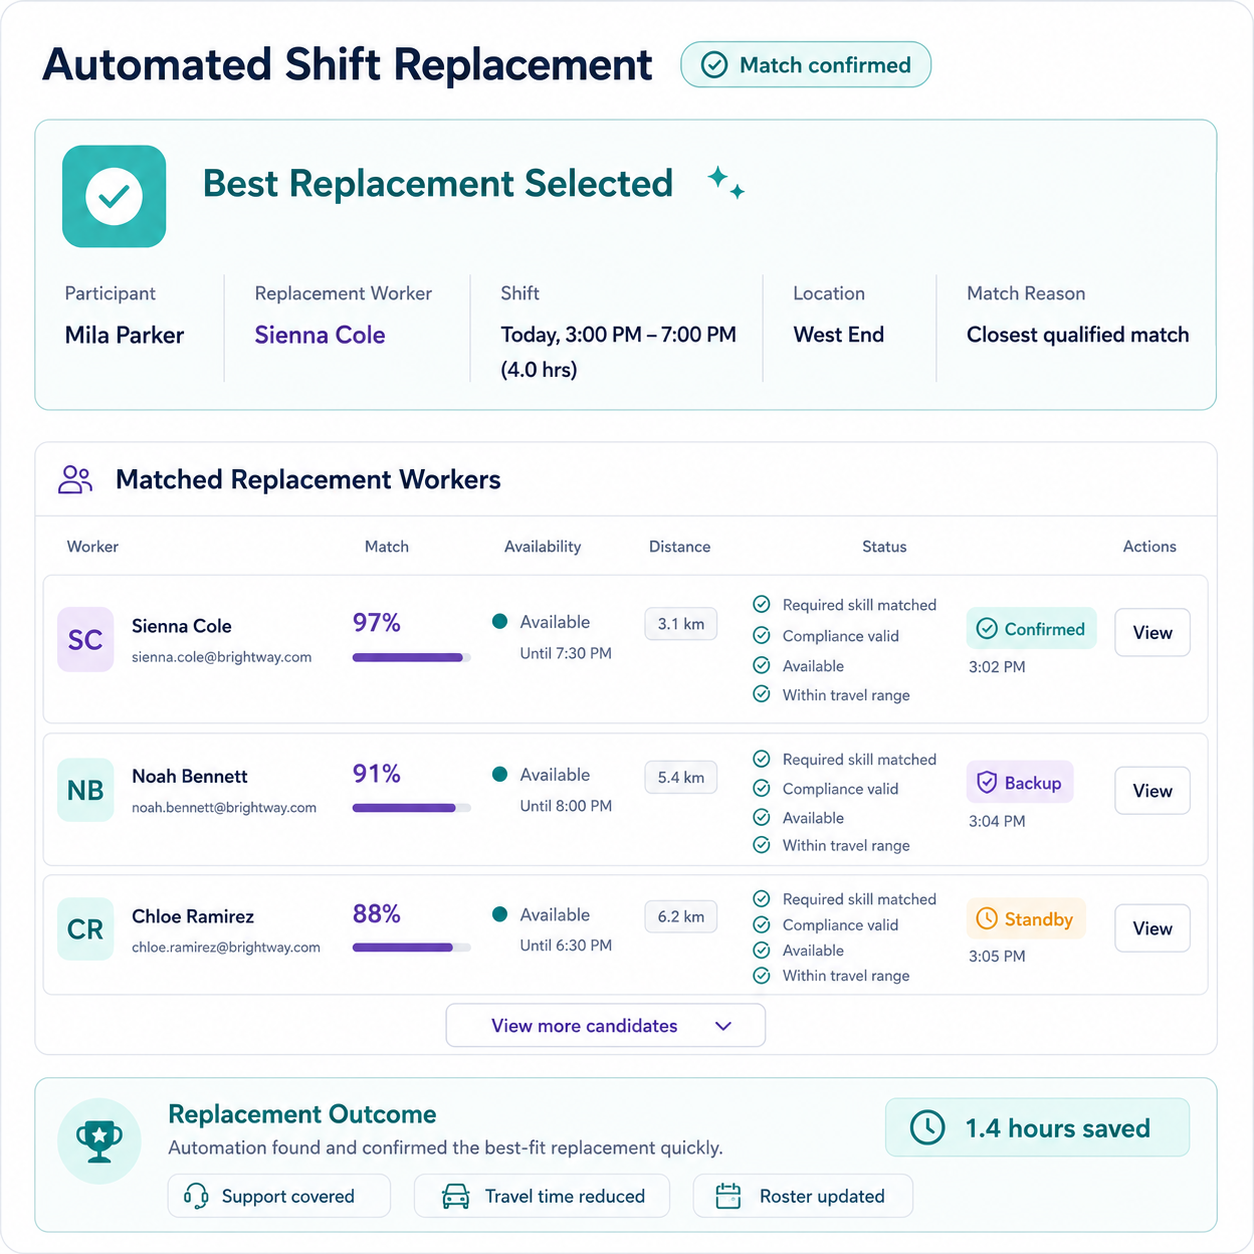
Task: View Noah Bennett's details
Action: pos(1152,790)
